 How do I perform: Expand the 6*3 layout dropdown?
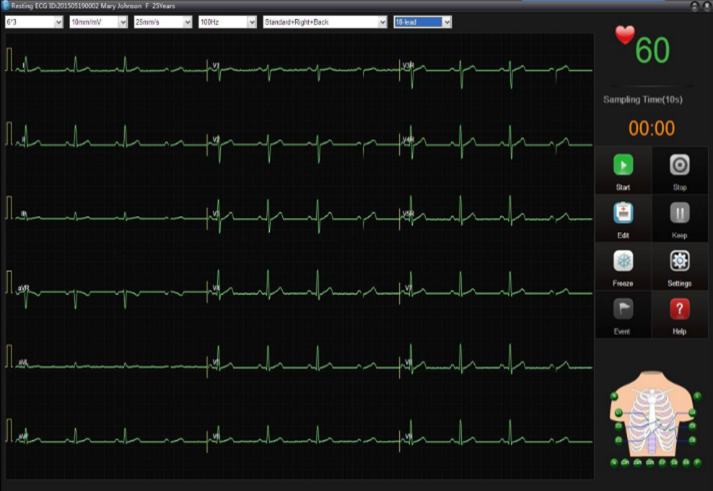(34, 21)
